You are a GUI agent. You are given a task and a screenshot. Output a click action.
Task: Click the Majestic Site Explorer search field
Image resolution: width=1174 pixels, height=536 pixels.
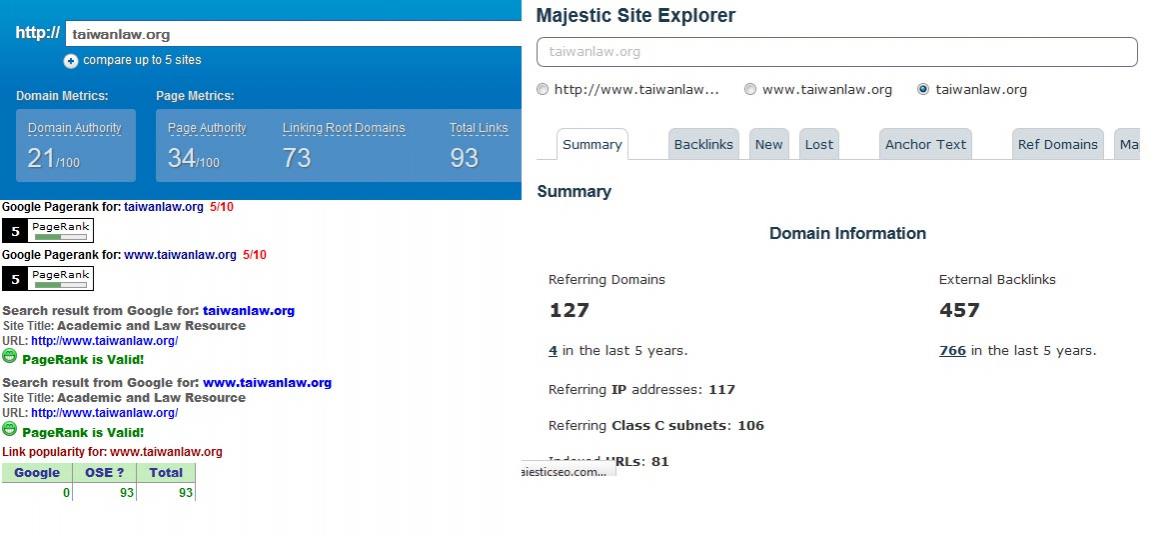coord(837,52)
